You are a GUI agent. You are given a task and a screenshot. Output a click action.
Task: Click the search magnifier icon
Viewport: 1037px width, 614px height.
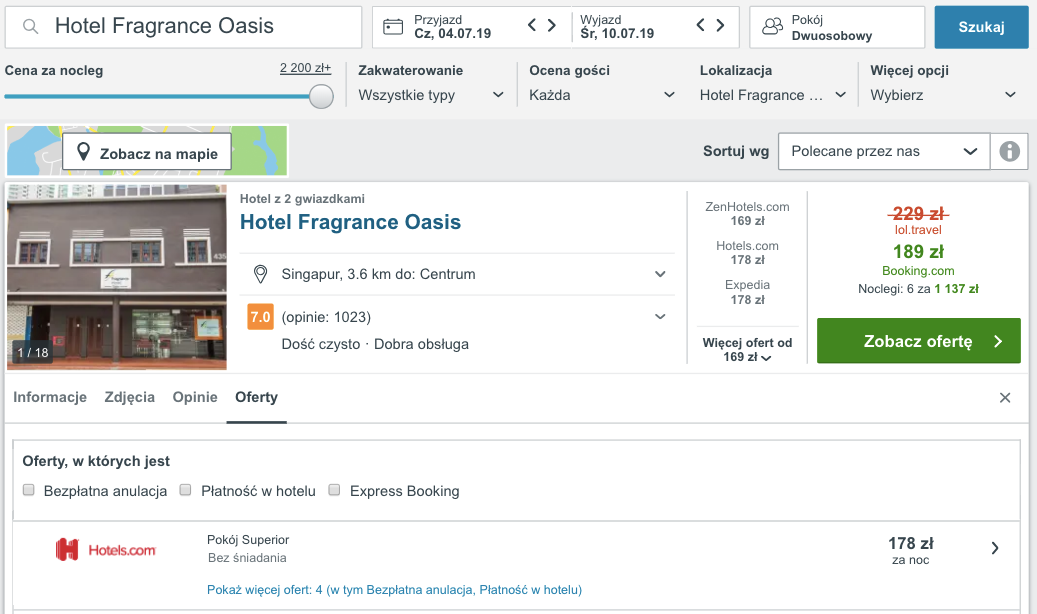click(31, 27)
